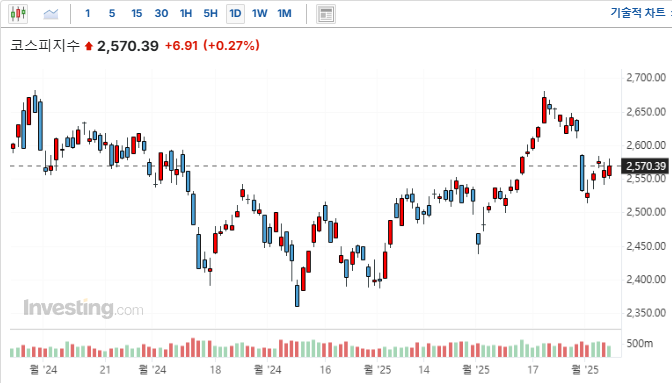The image size is (672, 383).
Task: Click the 2,400.00 price axis label
Action: tap(646, 279)
